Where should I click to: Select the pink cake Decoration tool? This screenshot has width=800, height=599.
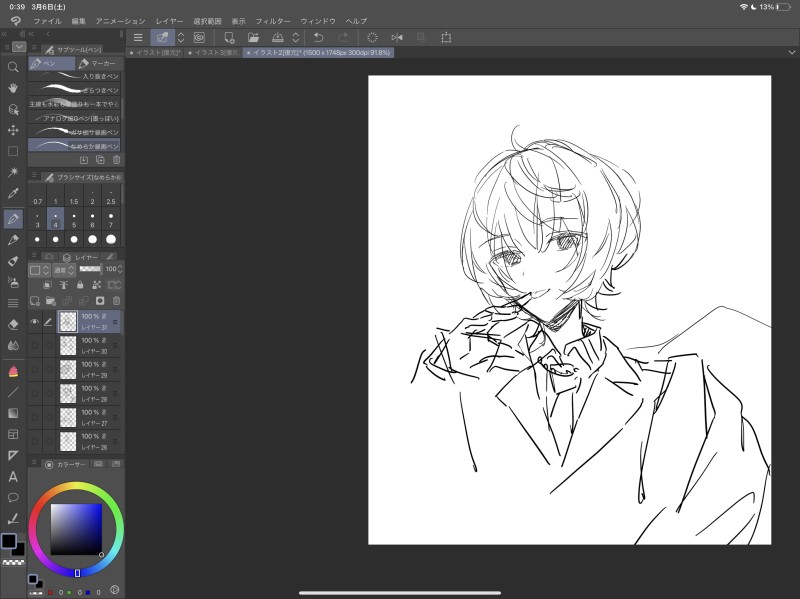tap(13, 371)
